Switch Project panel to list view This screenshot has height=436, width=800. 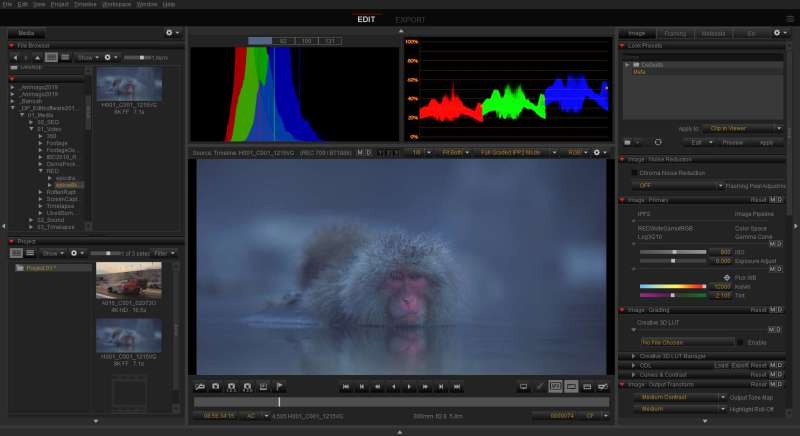coord(30,253)
